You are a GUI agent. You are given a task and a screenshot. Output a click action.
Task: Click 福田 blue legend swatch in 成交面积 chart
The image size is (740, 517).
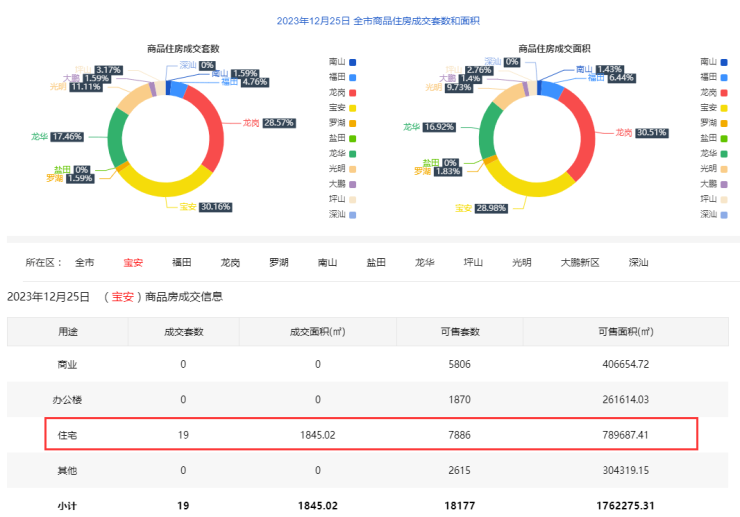point(725,77)
